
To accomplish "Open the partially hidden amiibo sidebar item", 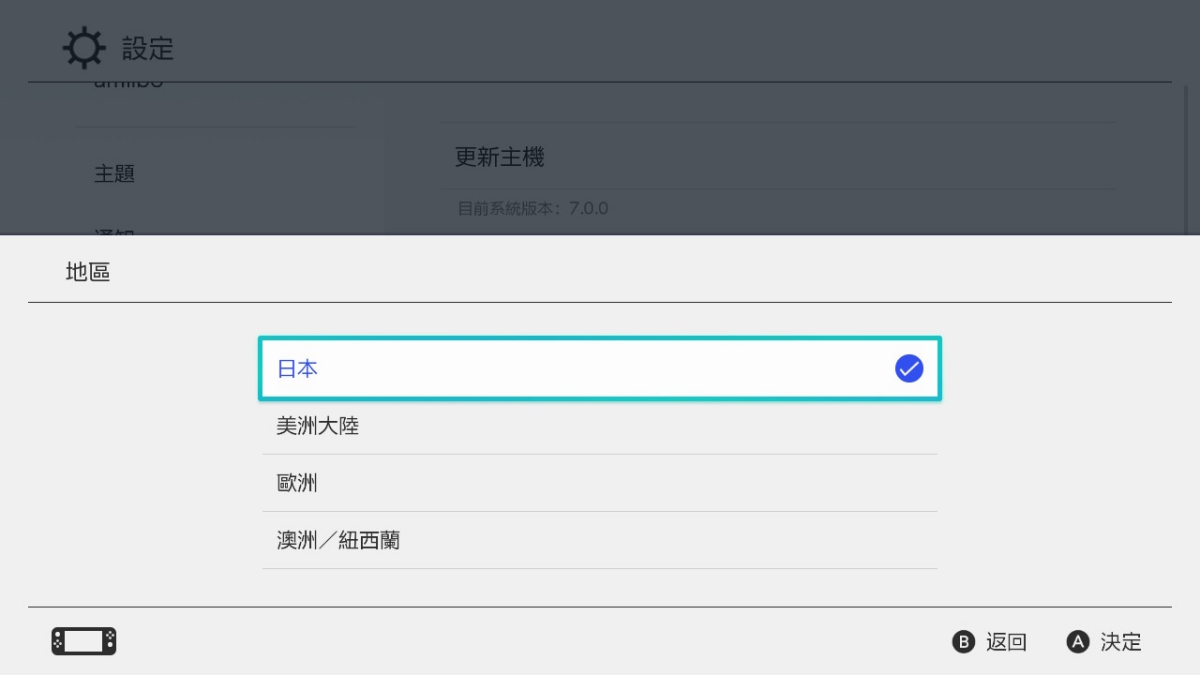I will [128, 86].
